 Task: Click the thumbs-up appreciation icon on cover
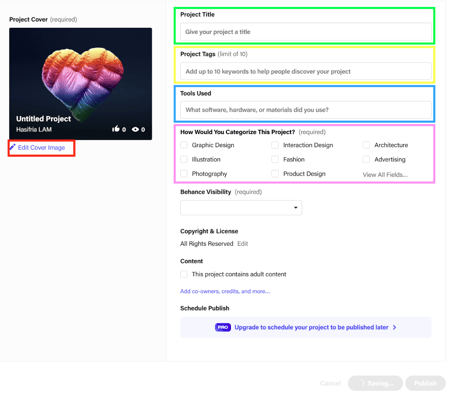click(116, 129)
